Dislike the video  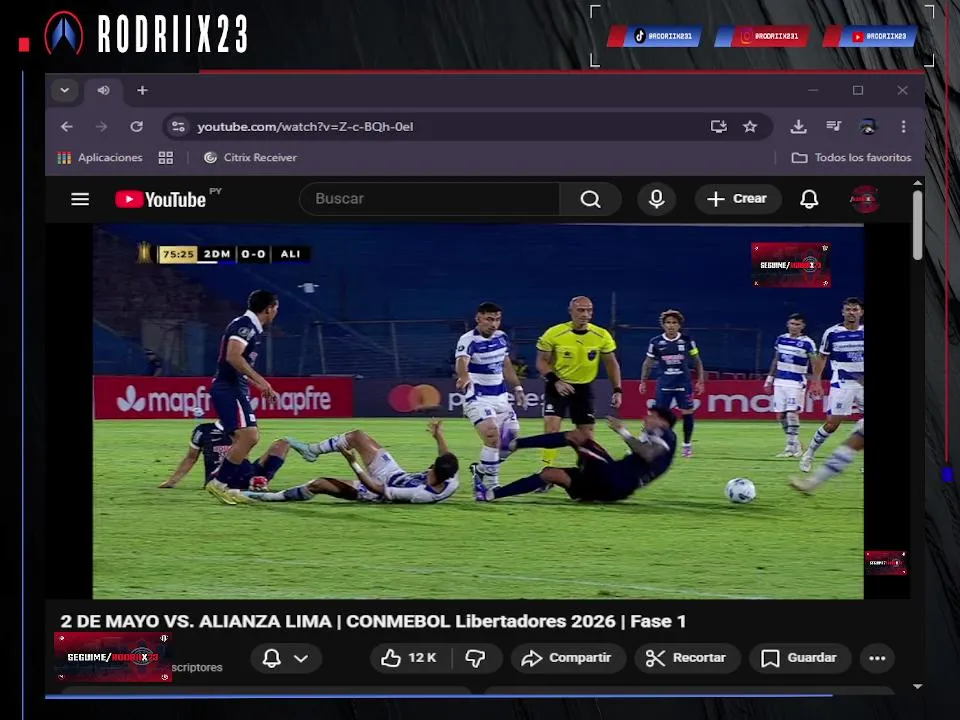(x=476, y=658)
